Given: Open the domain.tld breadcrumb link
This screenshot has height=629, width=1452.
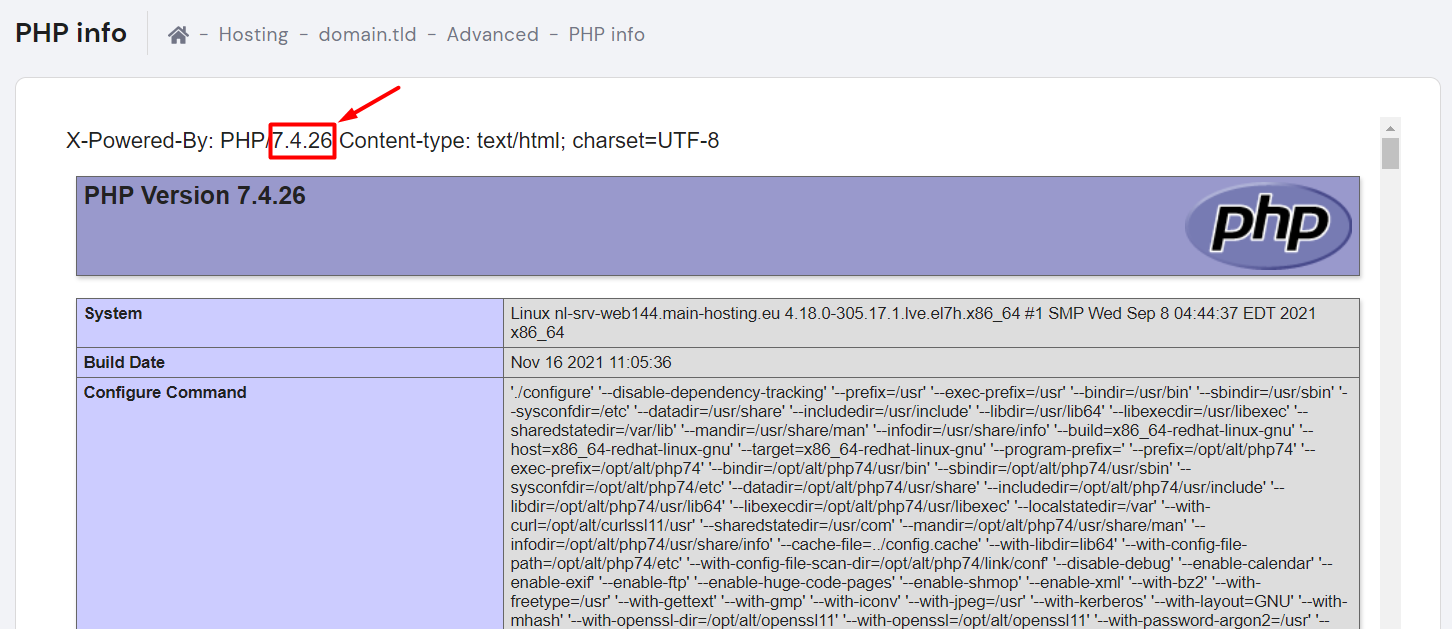Looking at the screenshot, I should click(367, 34).
